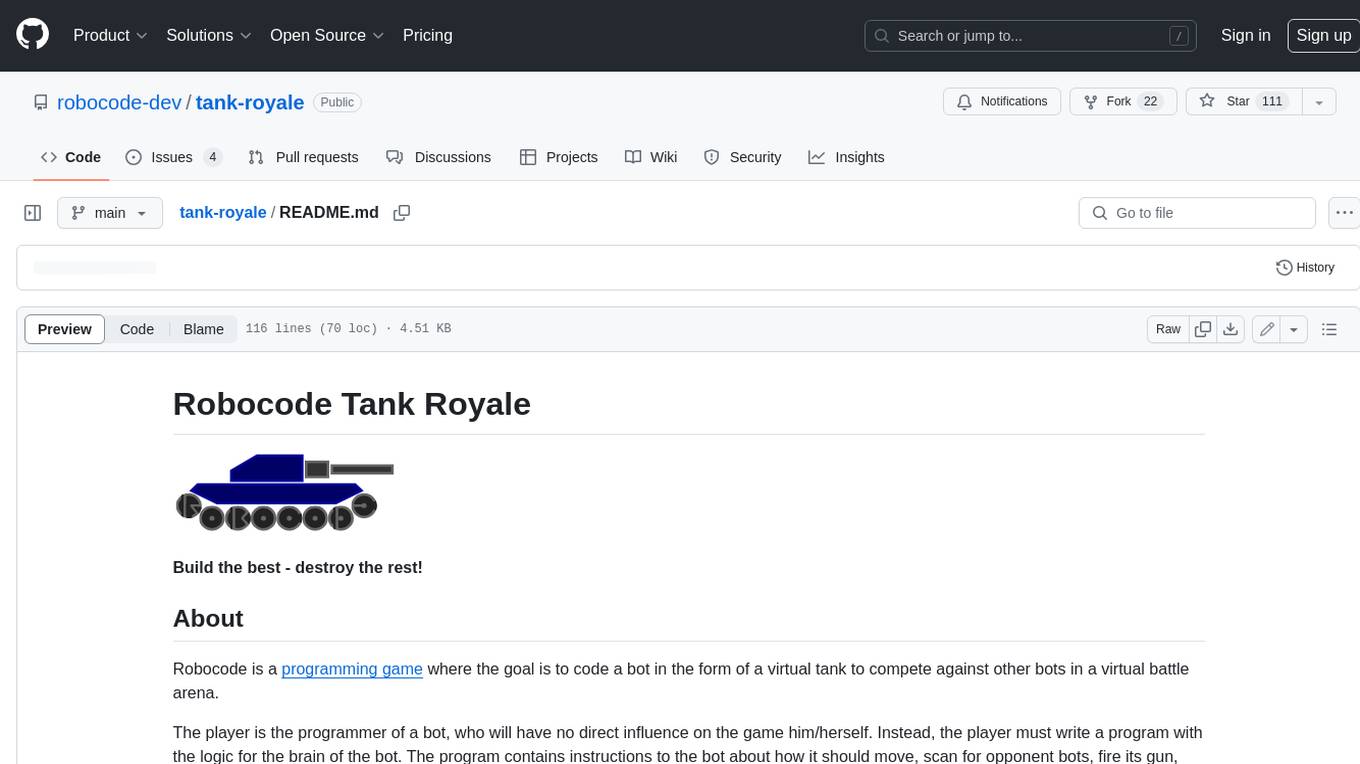Click the About heading
1360x764 pixels.
208,618
